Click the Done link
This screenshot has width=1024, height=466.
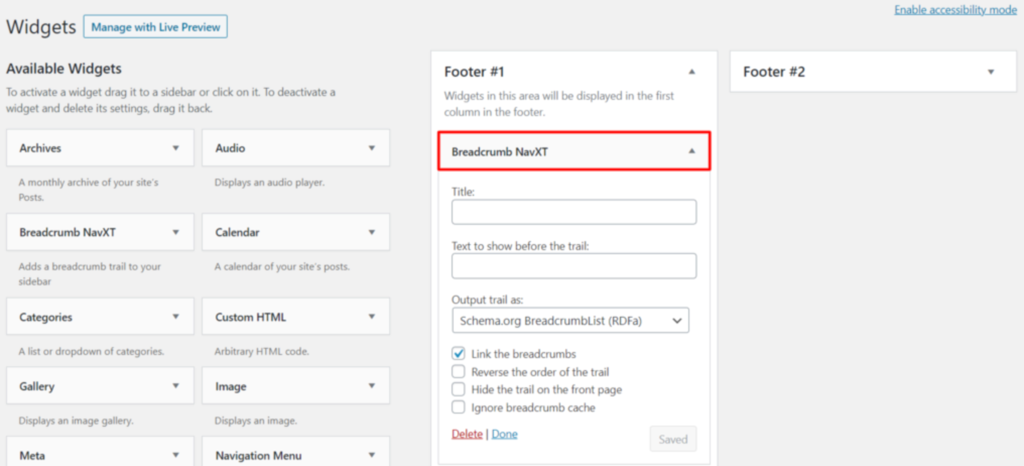tap(504, 434)
